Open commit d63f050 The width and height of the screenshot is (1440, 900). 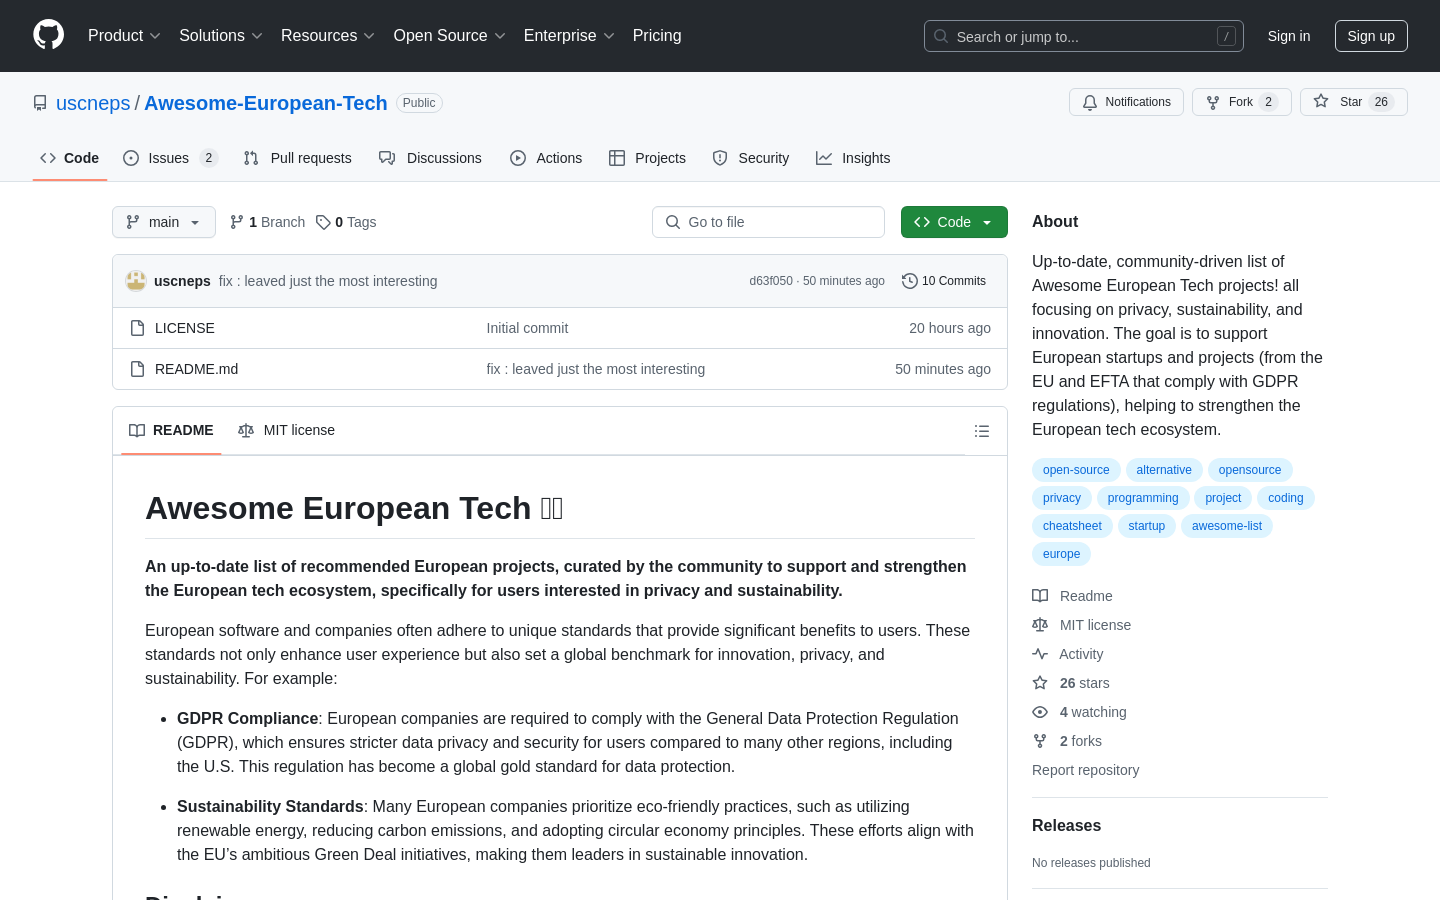click(x=771, y=281)
